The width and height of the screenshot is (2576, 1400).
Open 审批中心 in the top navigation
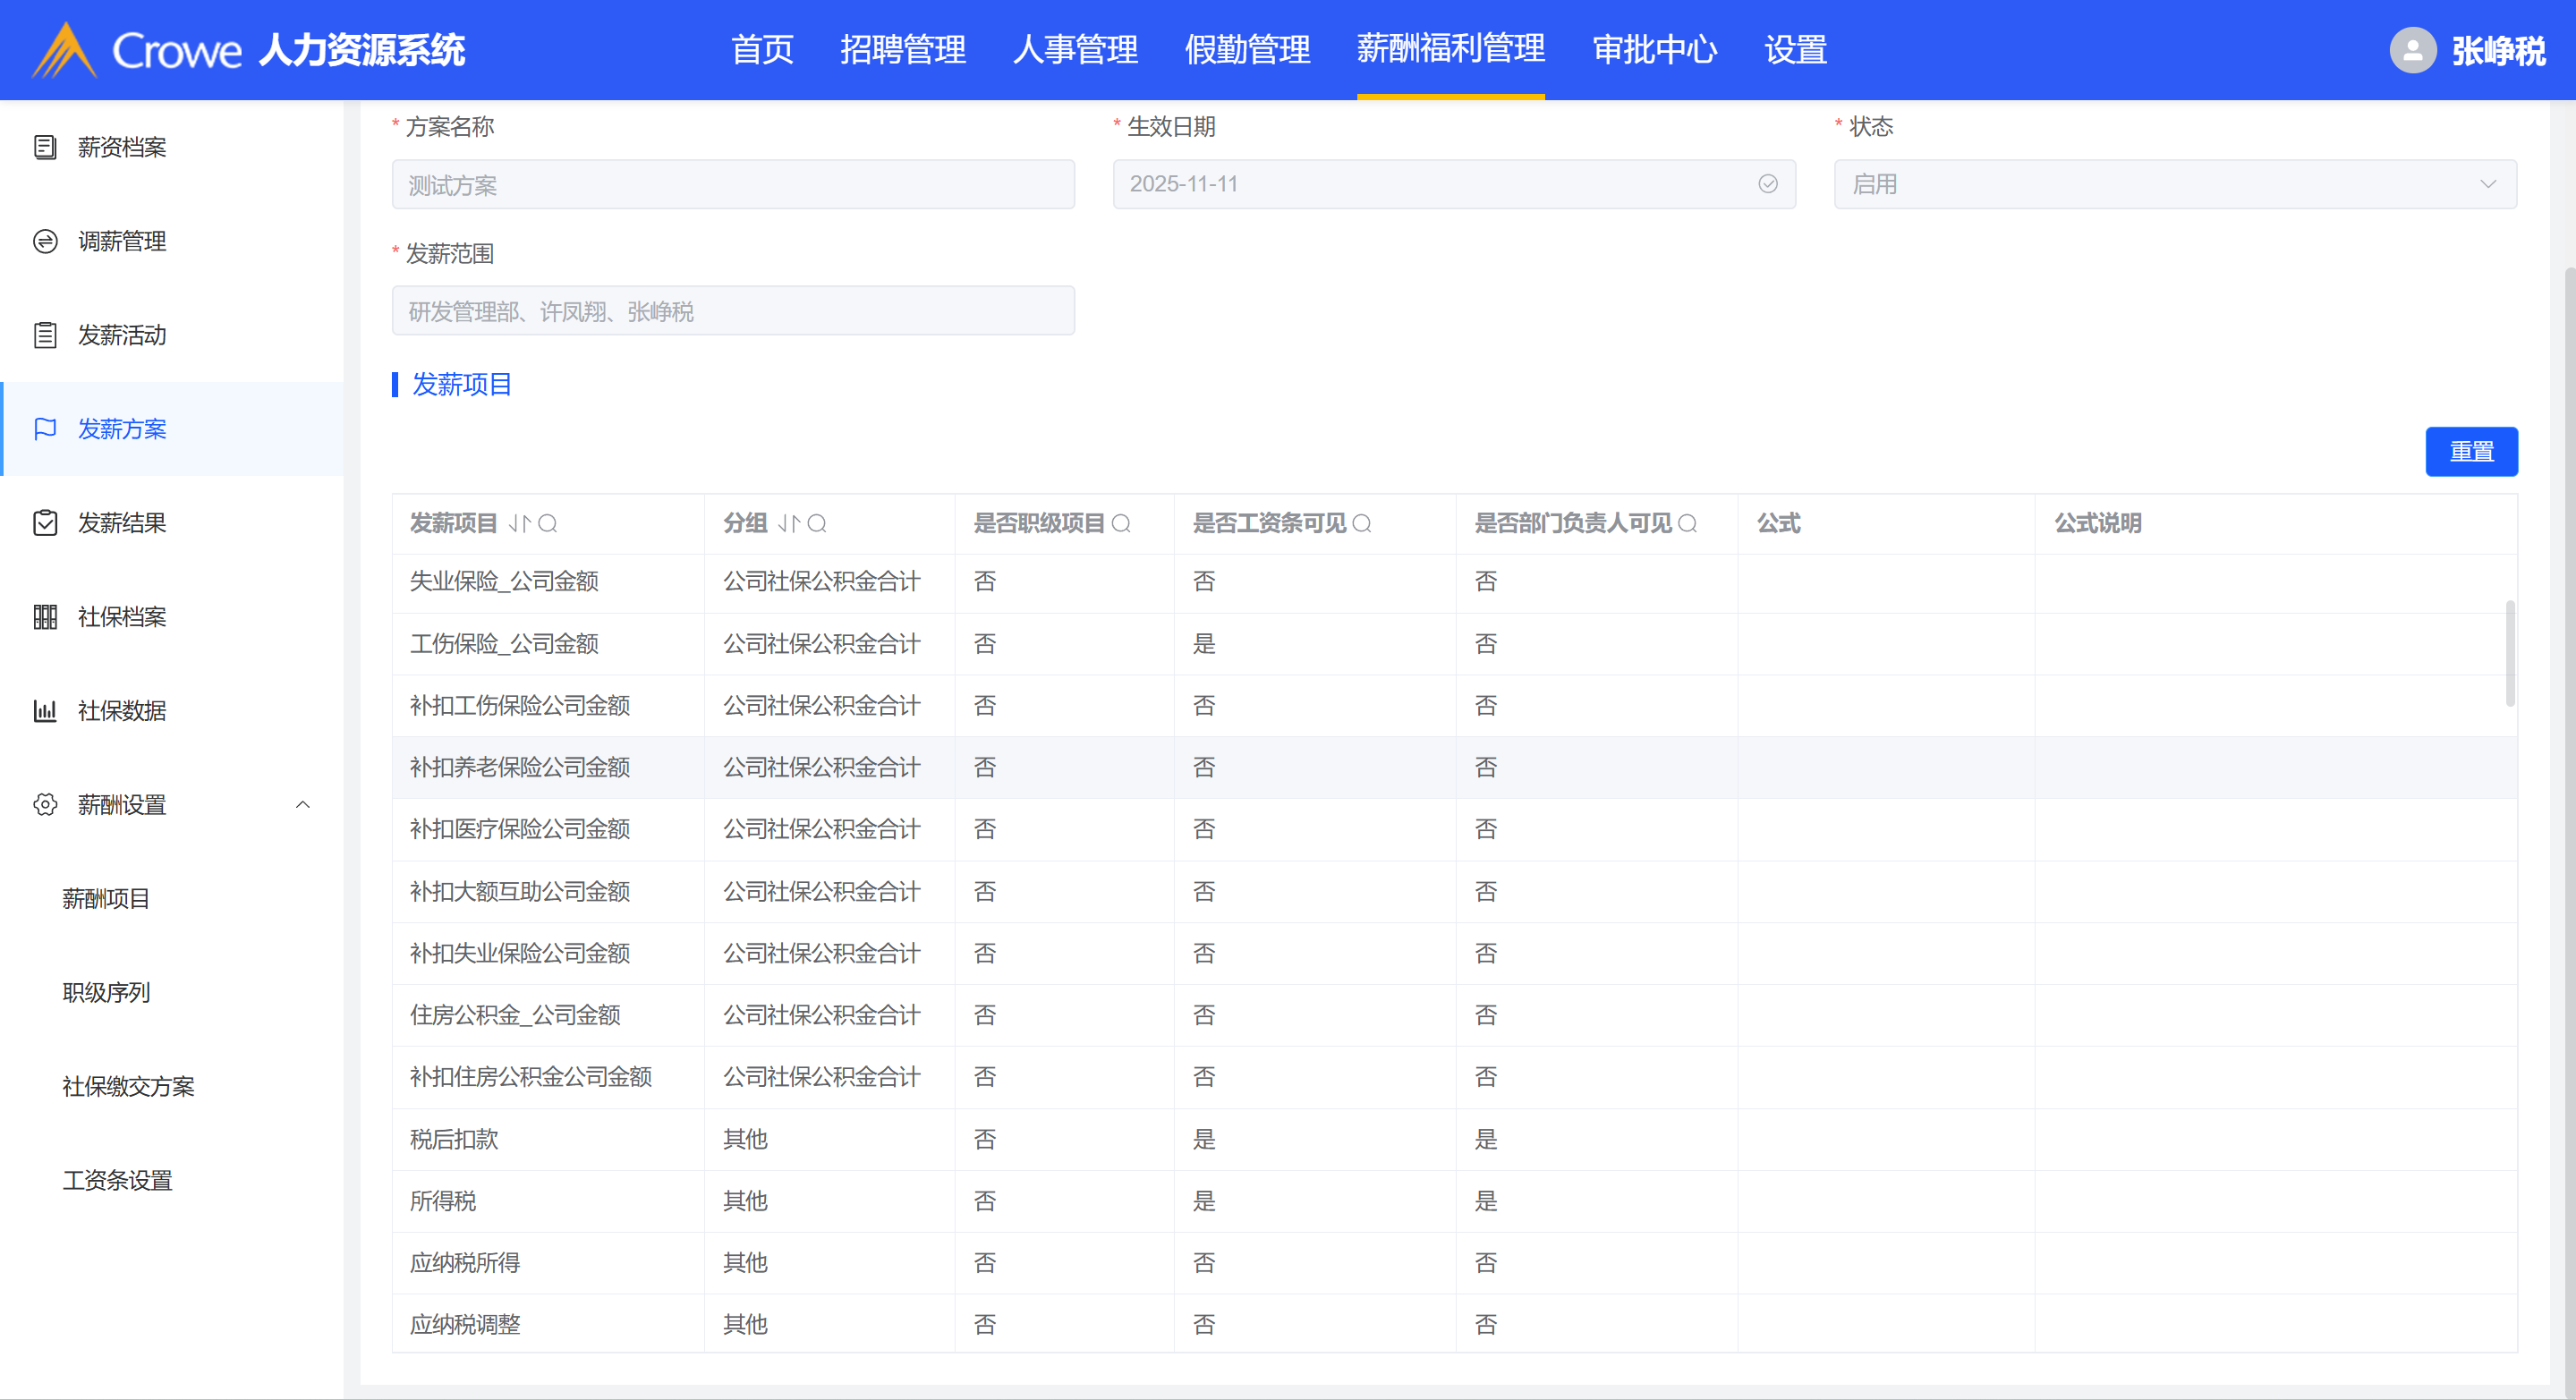tap(1654, 50)
